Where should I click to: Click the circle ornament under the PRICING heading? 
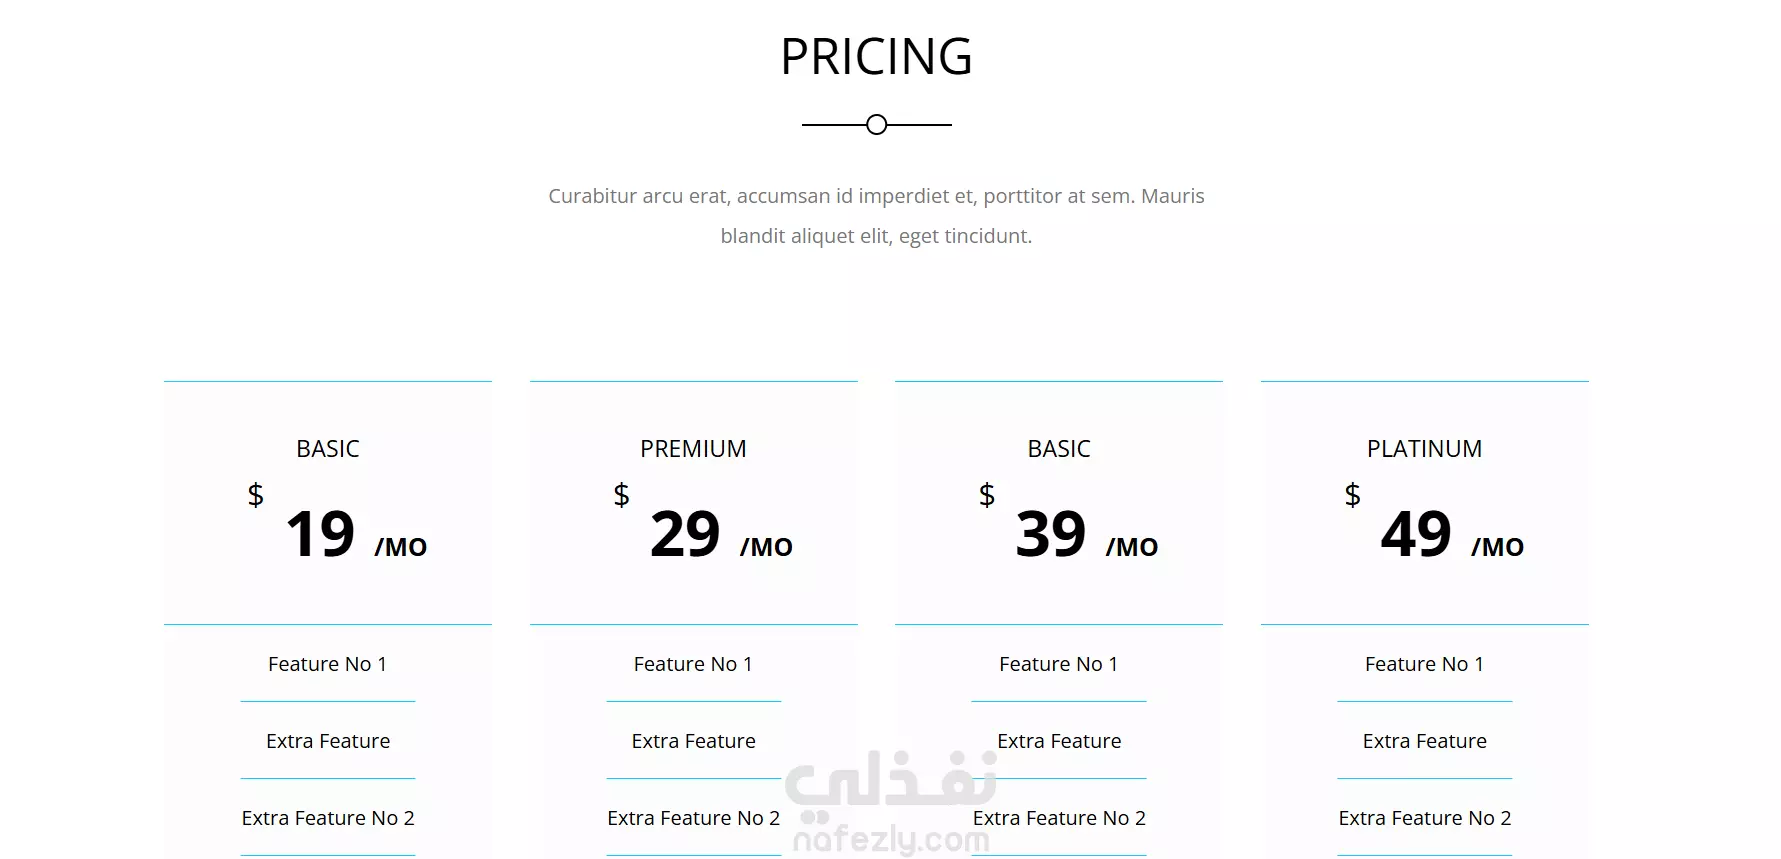(x=876, y=125)
